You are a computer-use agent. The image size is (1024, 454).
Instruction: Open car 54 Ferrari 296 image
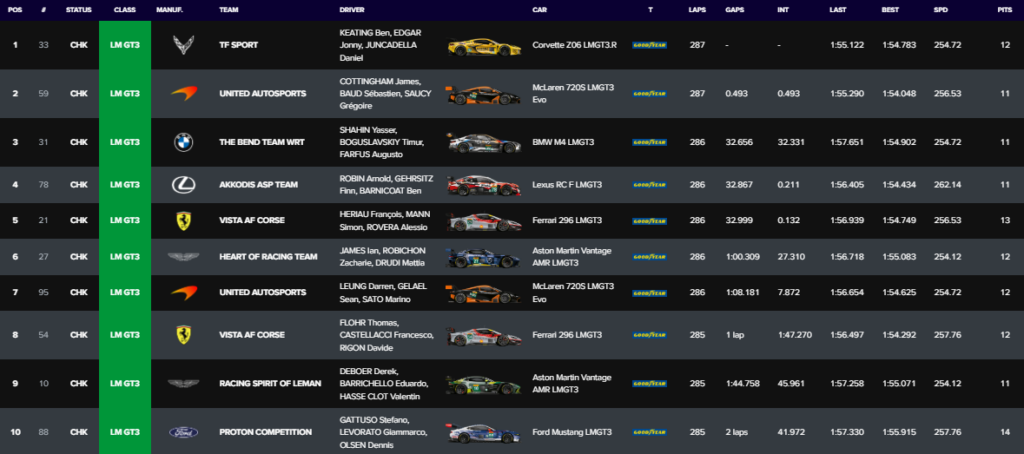(484, 336)
